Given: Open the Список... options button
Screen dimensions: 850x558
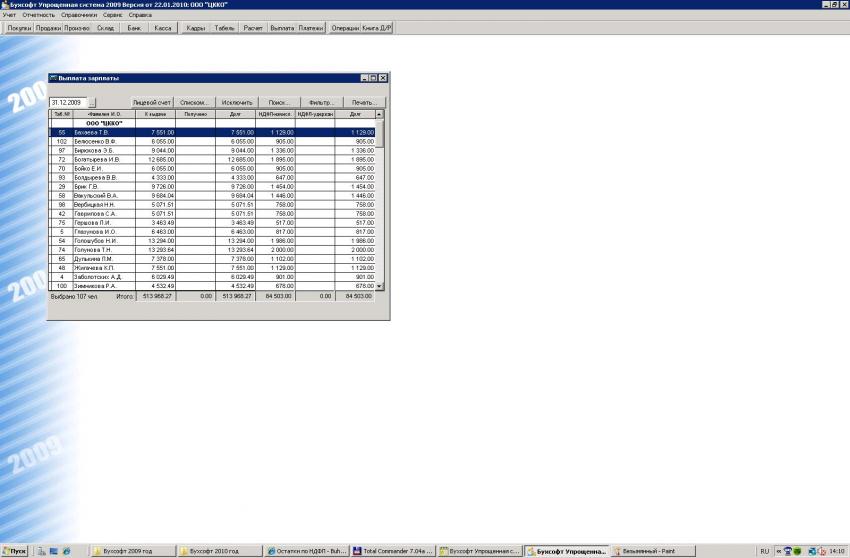Looking at the screenshot, I should 195,102.
